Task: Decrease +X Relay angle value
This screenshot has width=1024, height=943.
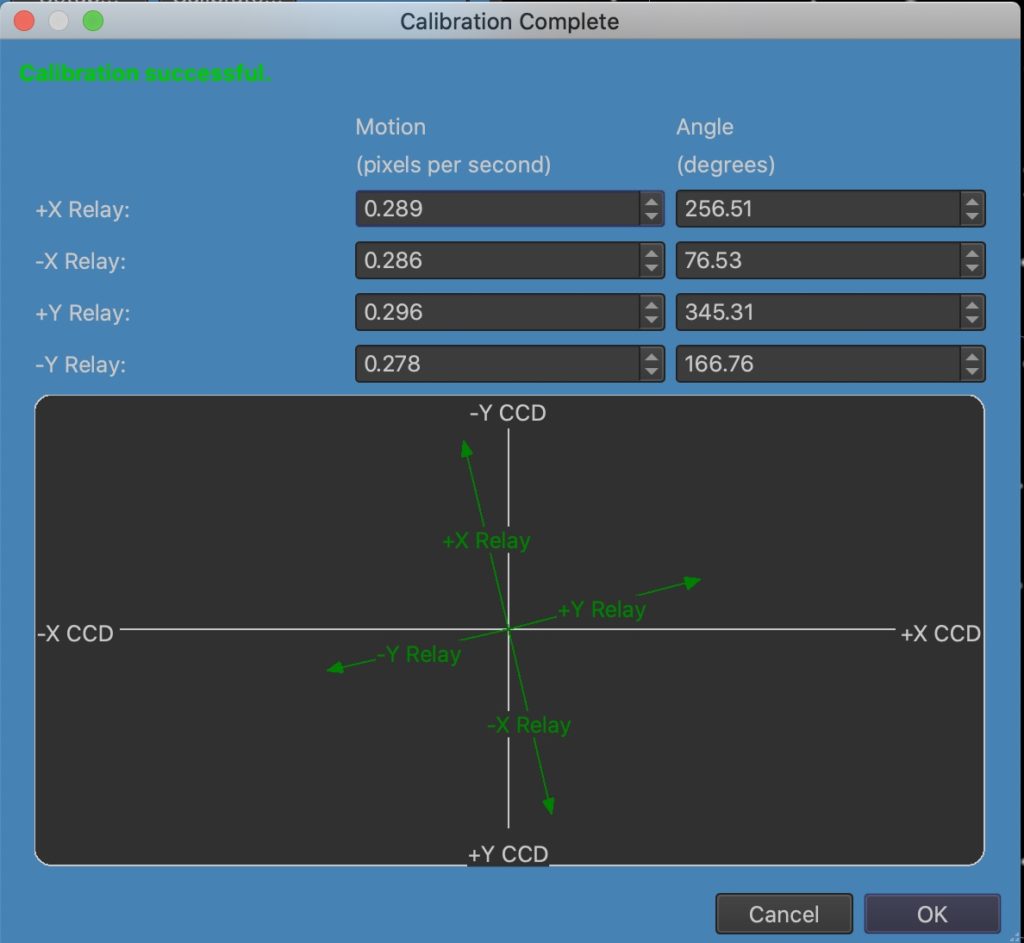Action: tap(972, 216)
